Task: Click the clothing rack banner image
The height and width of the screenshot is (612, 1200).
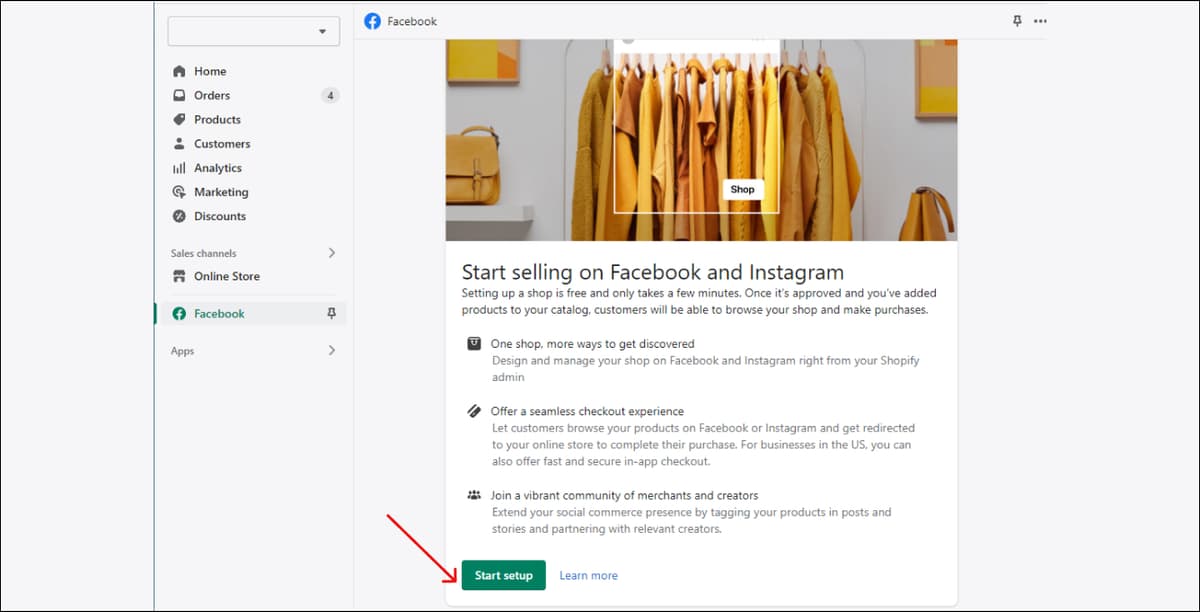Action: click(701, 140)
